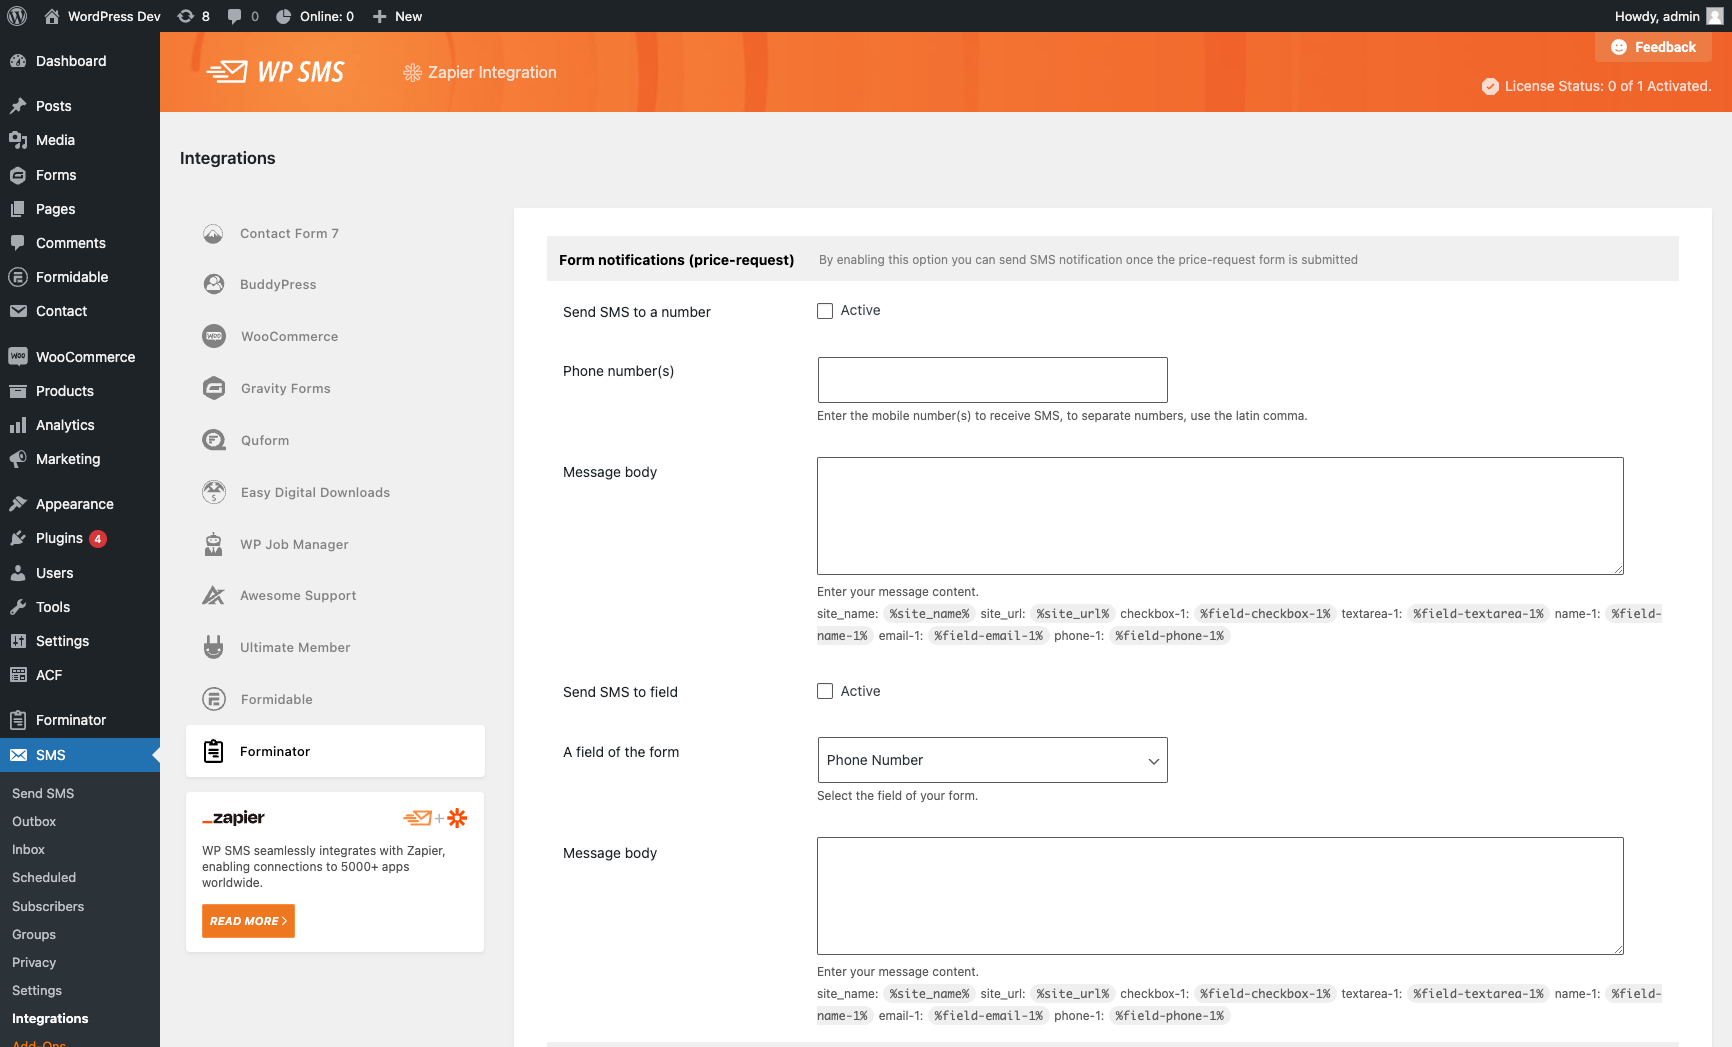
Task: Click Howdy, admin account text
Action: tap(1657, 16)
